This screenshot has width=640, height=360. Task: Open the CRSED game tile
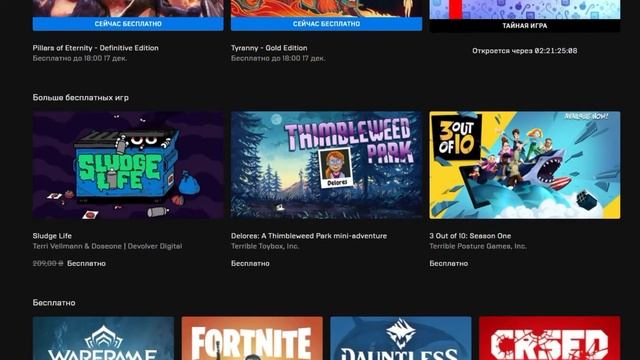pyautogui.click(x=550, y=338)
